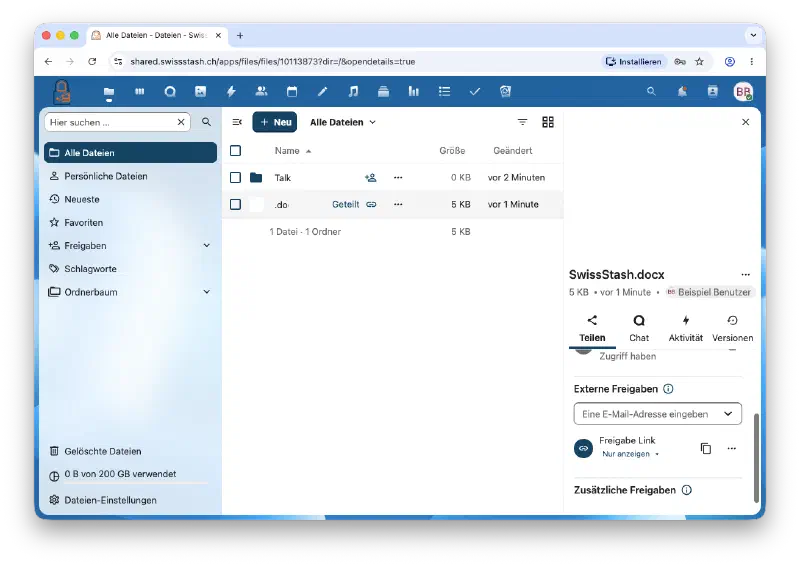The image size is (800, 565).
Task: Expand the Ordnerbaum sidebar section
Action: [x=207, y=292]
